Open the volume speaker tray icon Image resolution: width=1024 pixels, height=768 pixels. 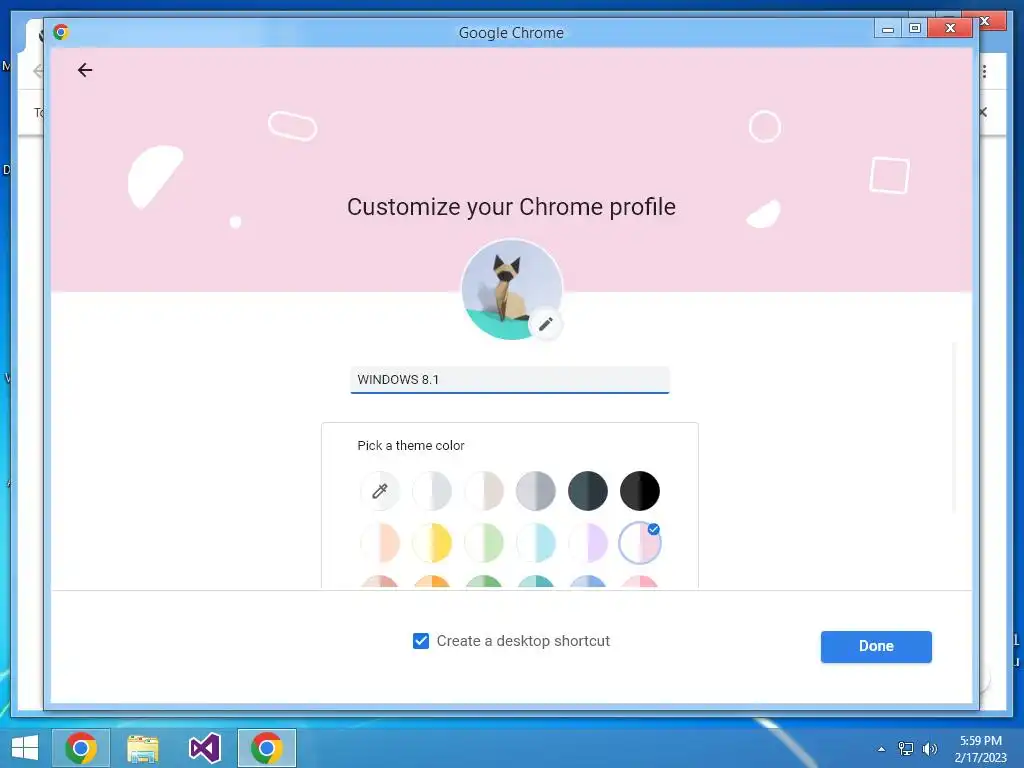tap(930, 748)
